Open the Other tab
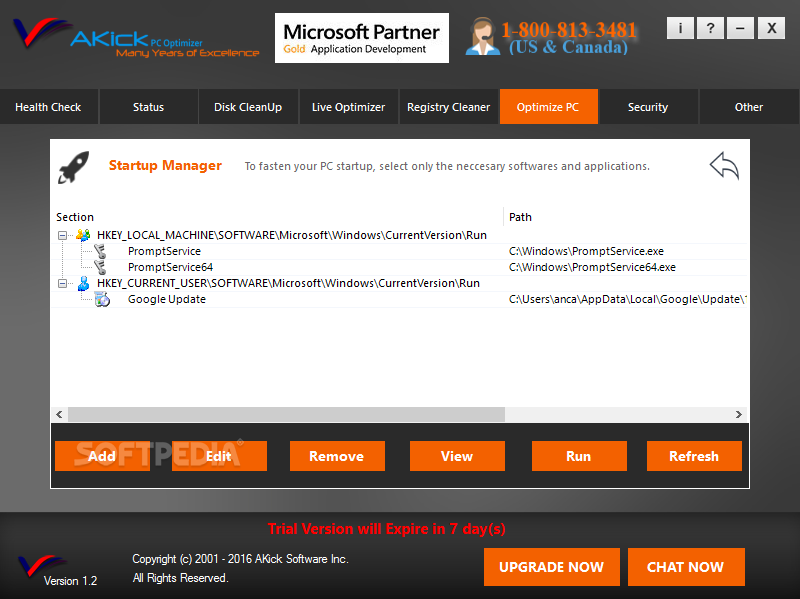Viewport: 800px width, 599px height. [748, 107]
